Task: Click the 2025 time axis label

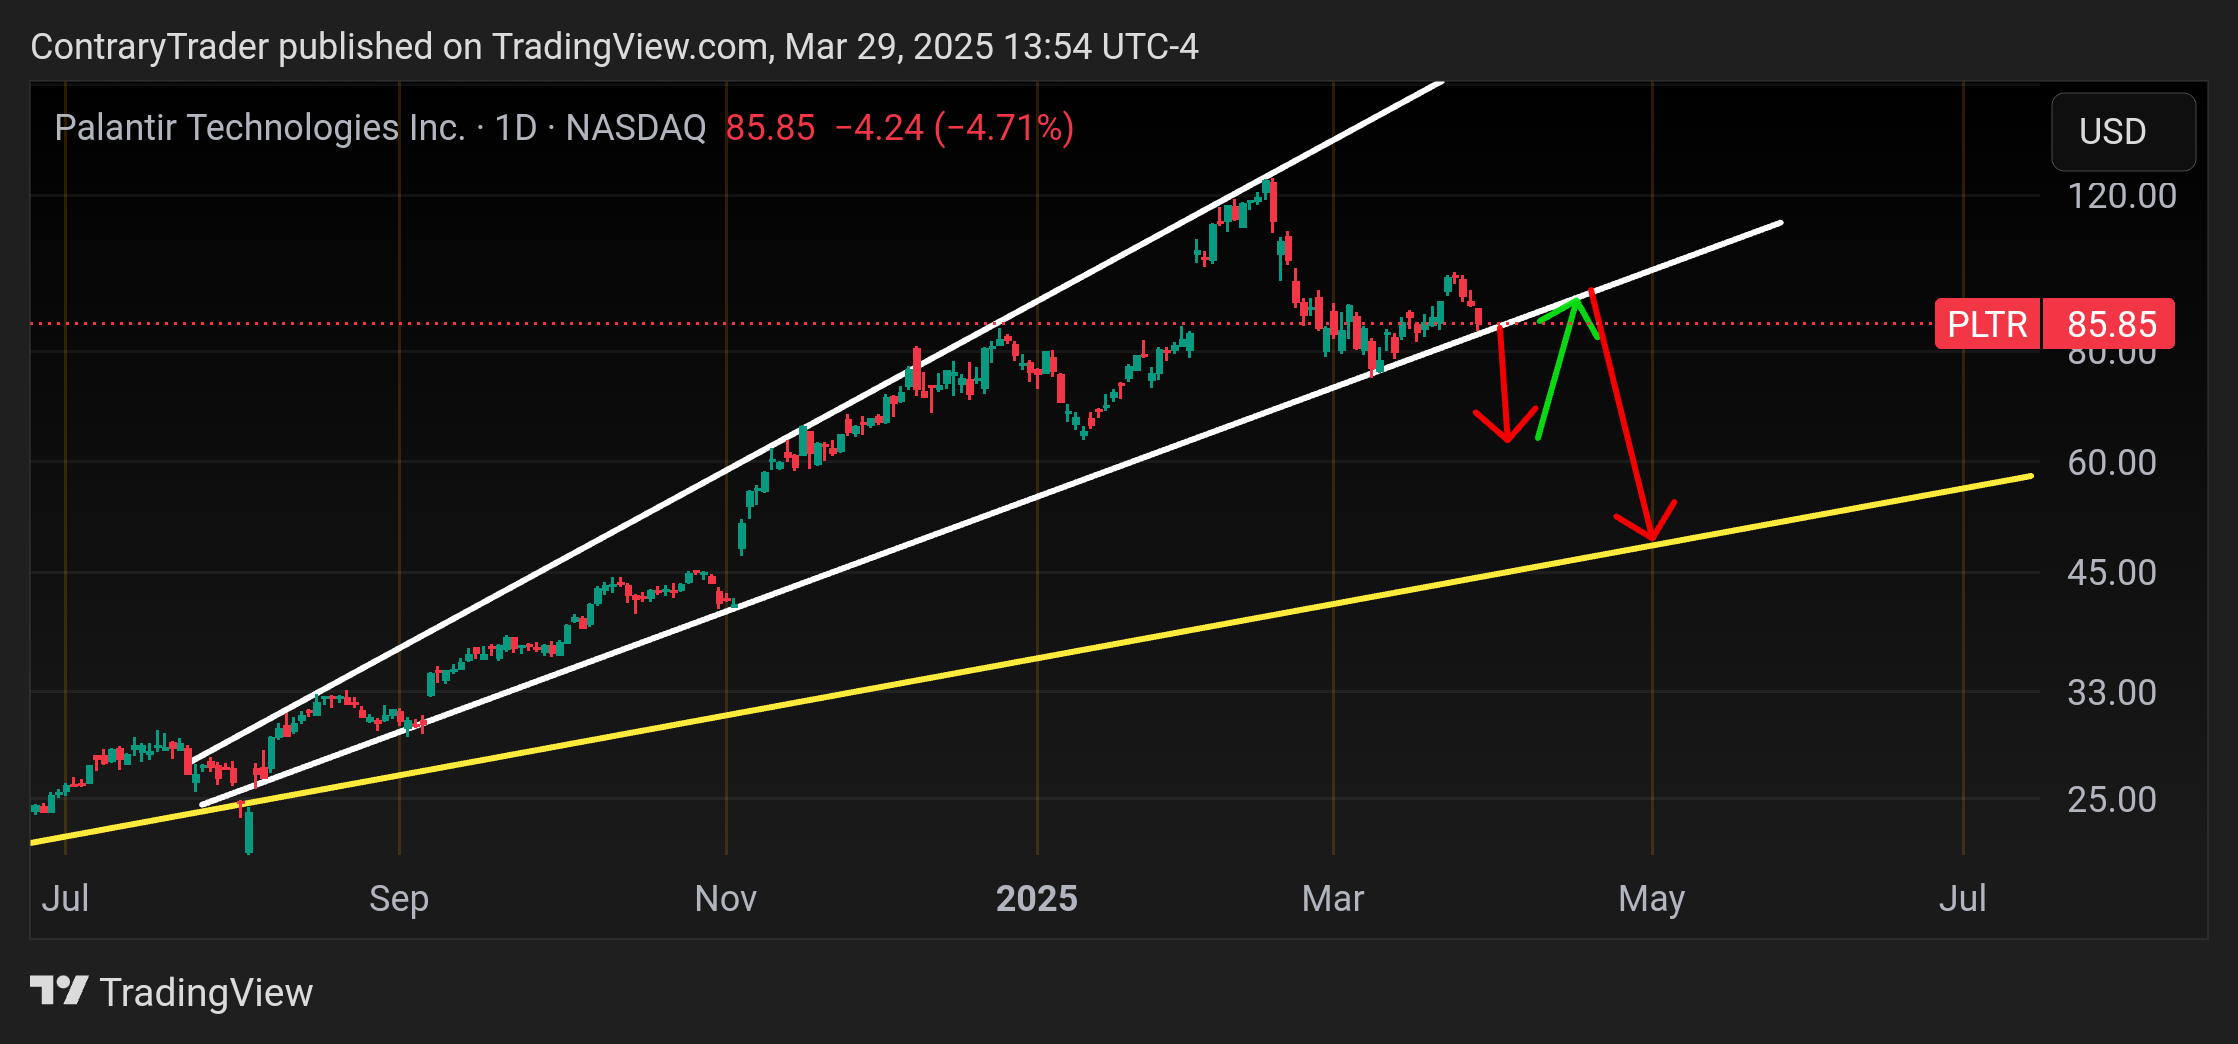Action: [x=1037, y=898]
